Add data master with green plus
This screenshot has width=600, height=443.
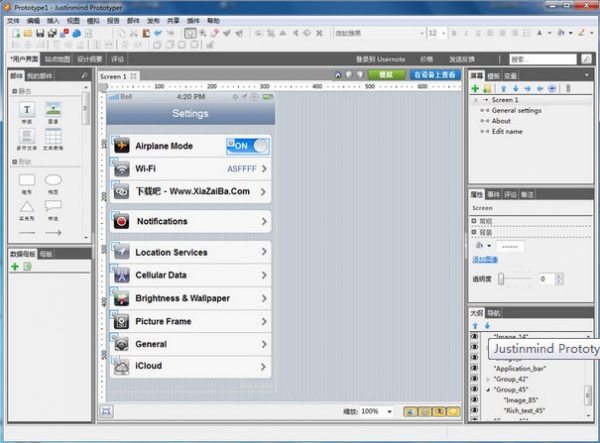15,267
